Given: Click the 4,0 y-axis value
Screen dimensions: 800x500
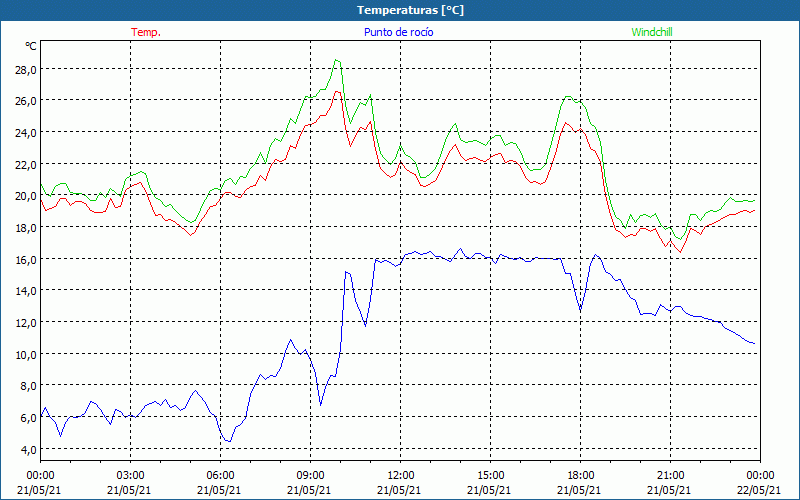Looking at the screenshot, I should point(28,449).
